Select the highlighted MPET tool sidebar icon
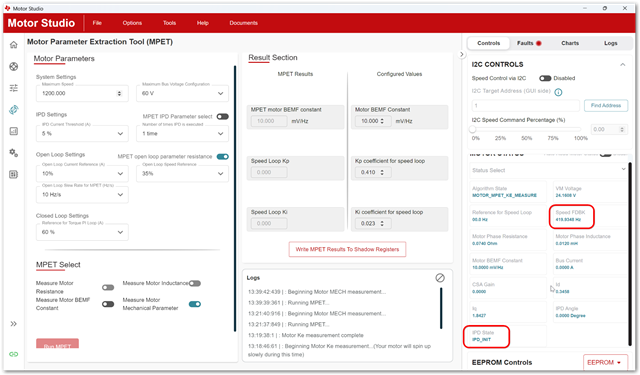The width and height of the screenshot is (640, 375). pyautogui.click(x=13, y=109)
